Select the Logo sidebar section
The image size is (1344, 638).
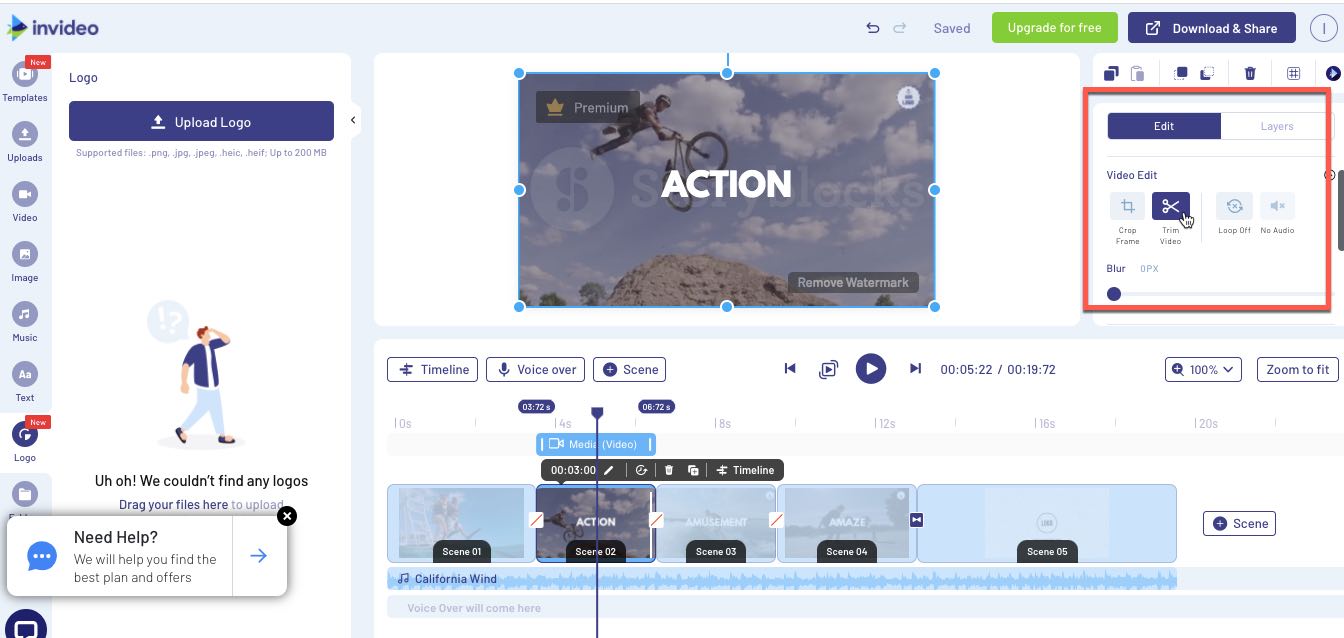click(25, 441)
